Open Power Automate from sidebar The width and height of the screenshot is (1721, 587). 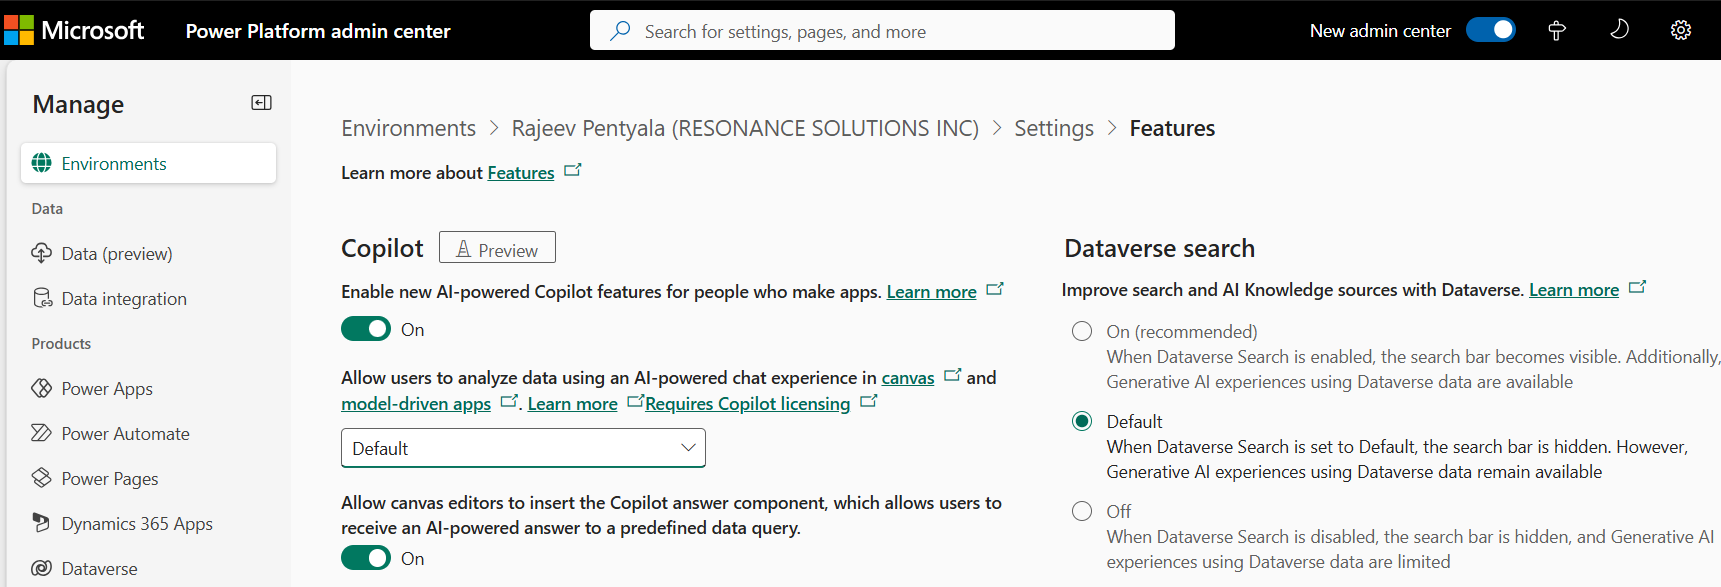[125, 434]
